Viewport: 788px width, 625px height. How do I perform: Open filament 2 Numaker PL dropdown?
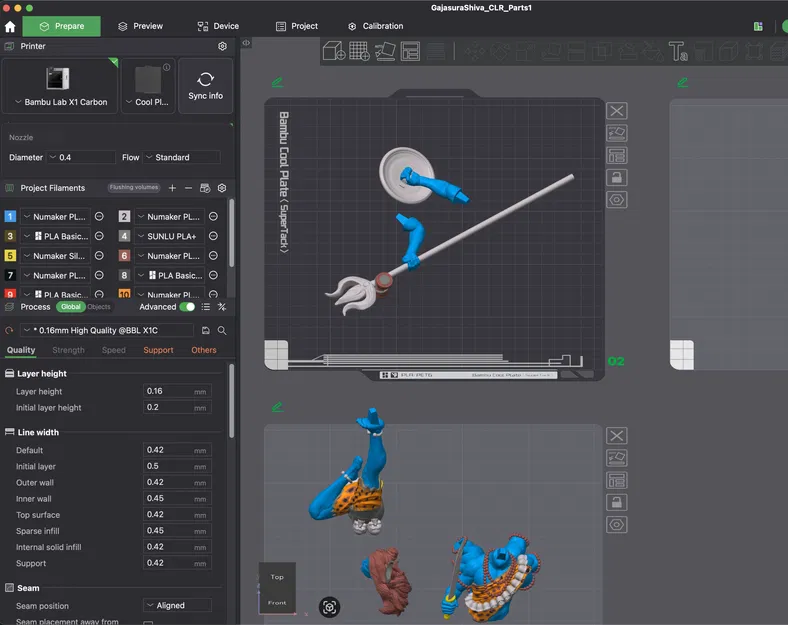[169, 217]
